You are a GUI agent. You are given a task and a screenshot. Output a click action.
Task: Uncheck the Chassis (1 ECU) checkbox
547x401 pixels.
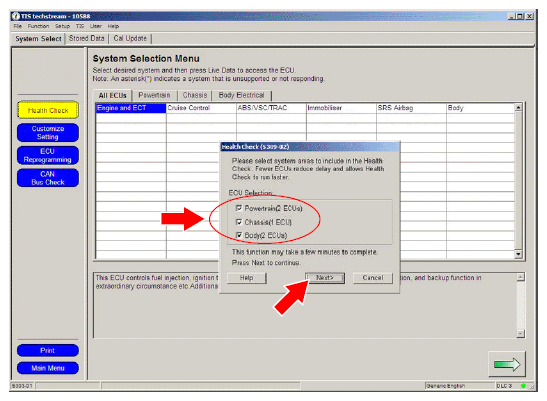pos(239,222)
